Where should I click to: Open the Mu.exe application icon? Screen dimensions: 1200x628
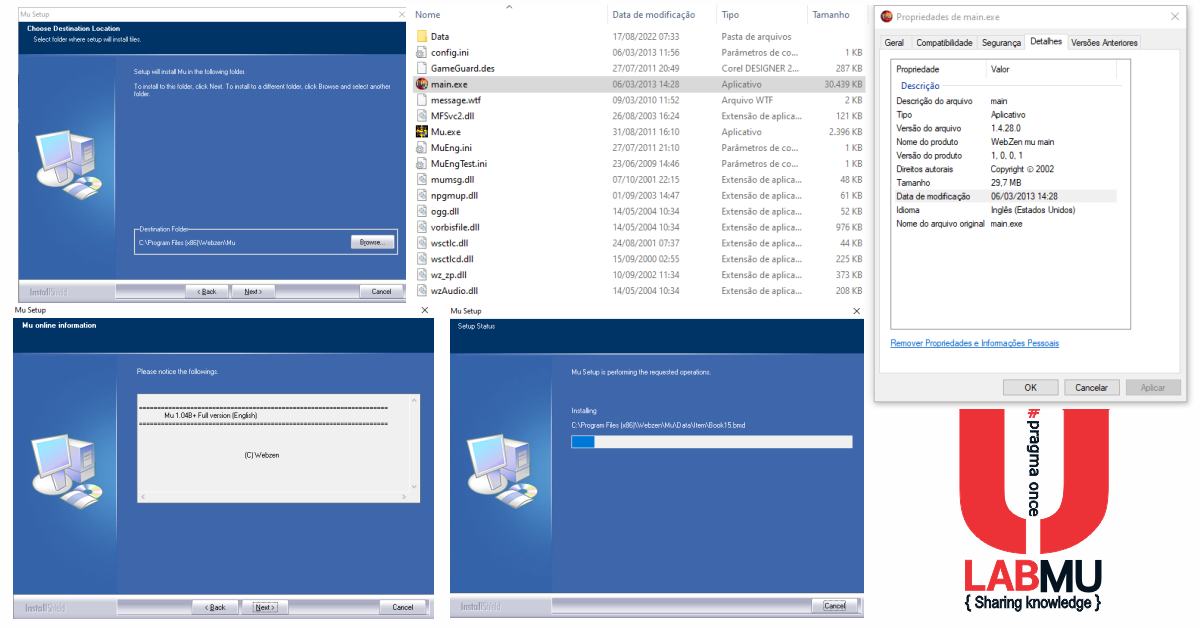pyautogui.click(x=422, y=132)
